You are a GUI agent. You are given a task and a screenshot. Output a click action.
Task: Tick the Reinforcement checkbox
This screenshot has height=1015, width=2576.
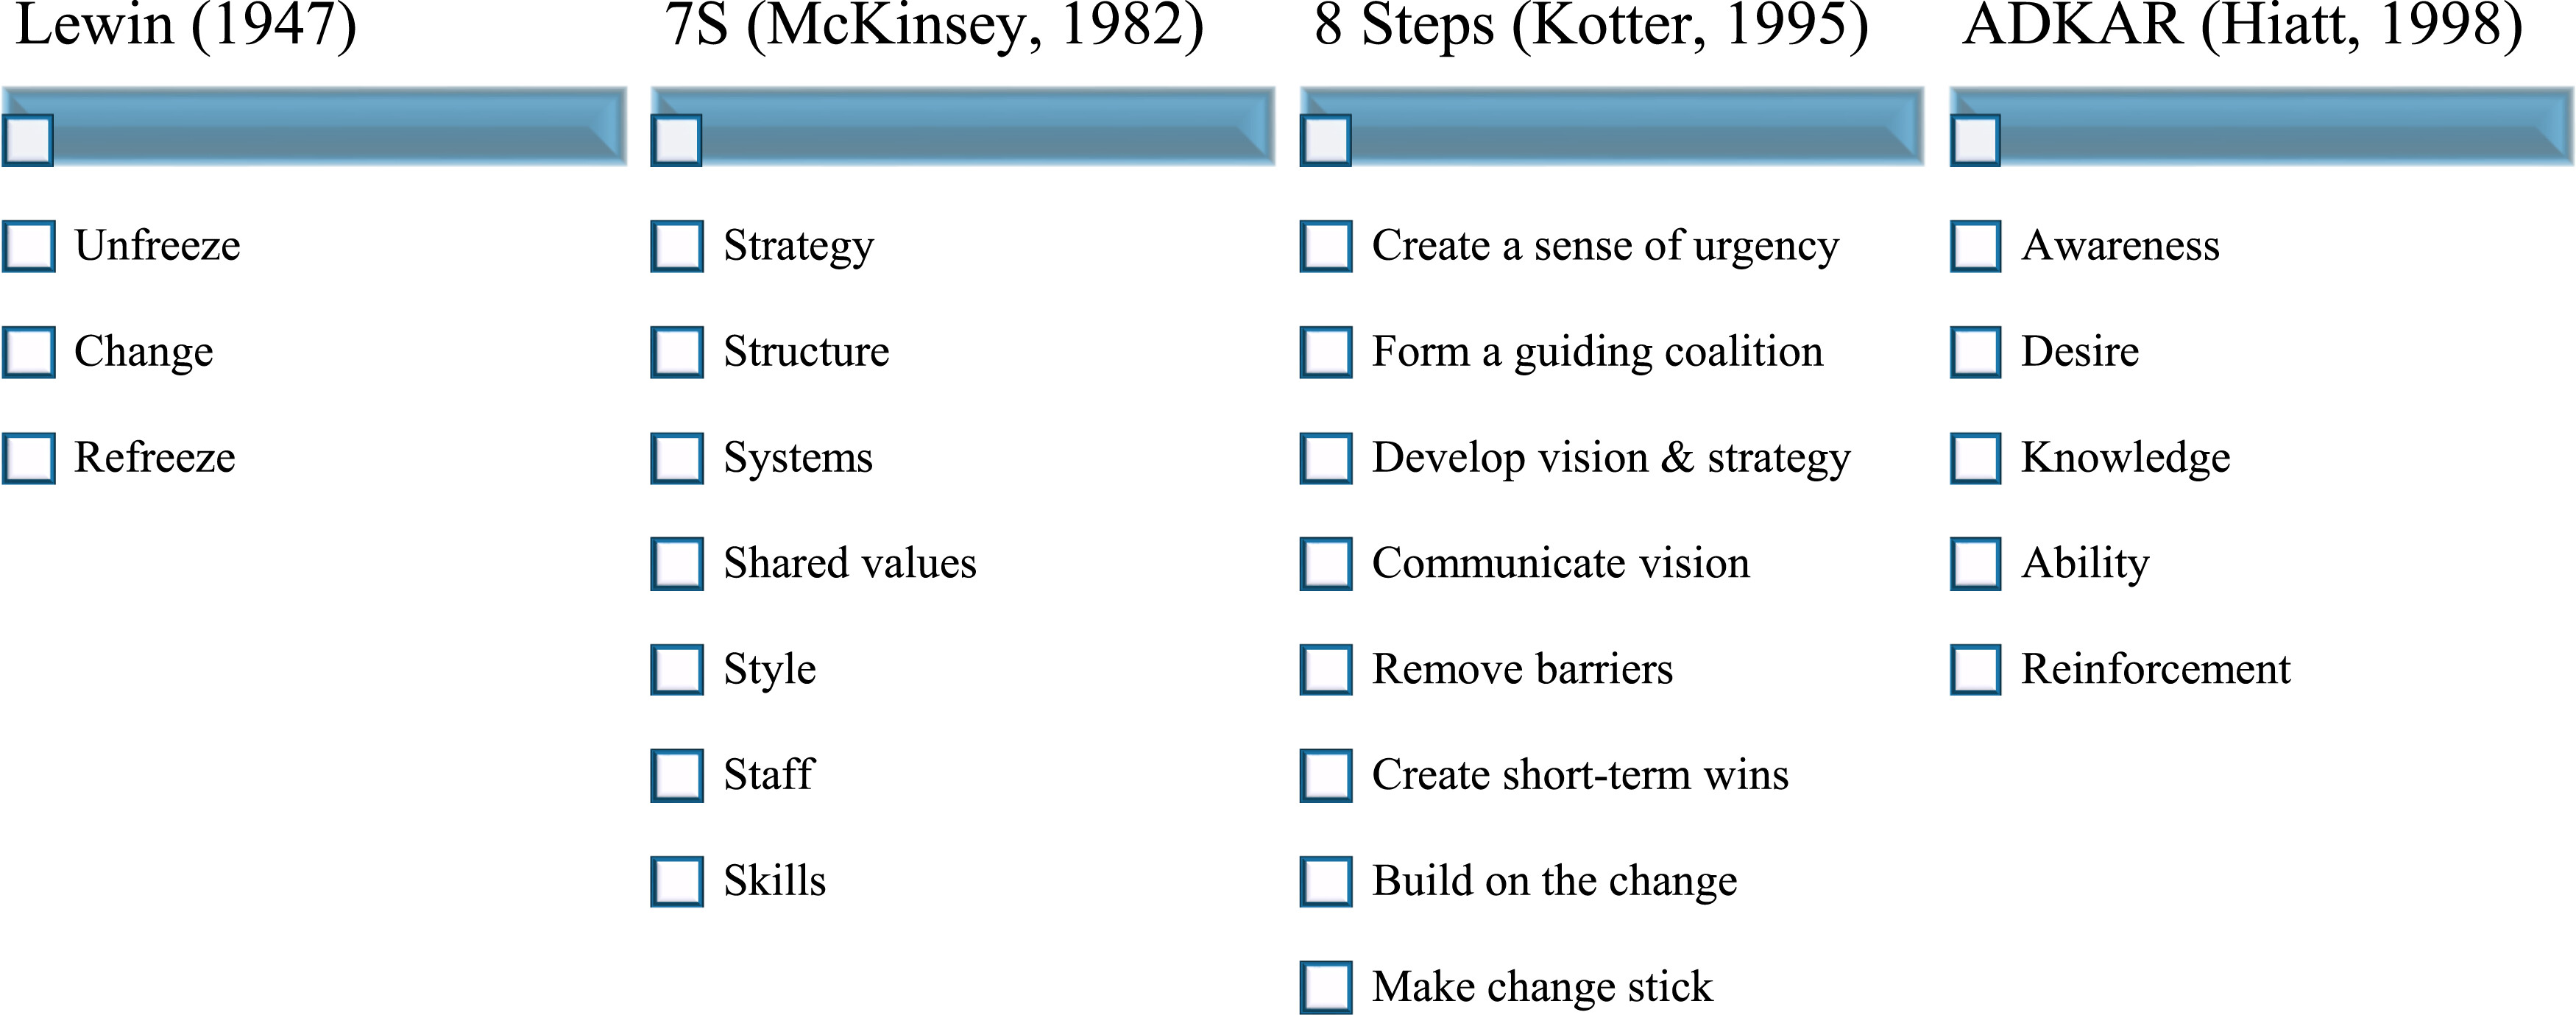pos(1975,669)
